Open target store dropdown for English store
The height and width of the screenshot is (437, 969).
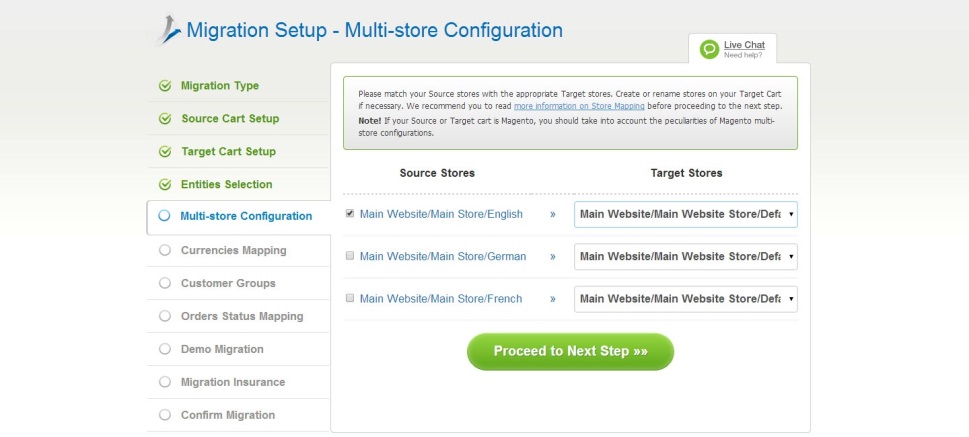point(685,214)
